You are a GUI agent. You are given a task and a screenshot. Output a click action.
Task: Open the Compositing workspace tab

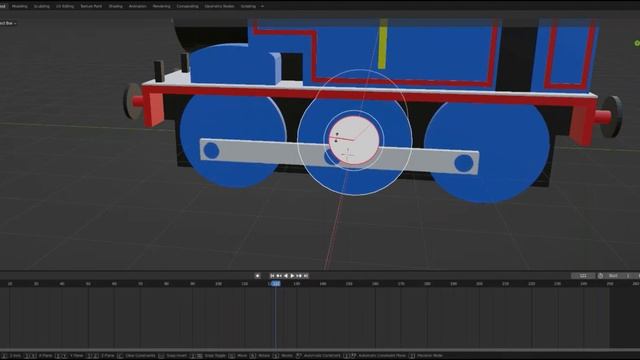click(187, 6)
